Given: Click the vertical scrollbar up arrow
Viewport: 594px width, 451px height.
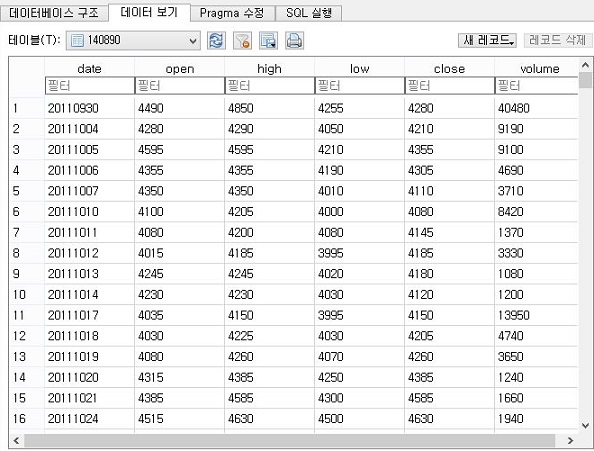Looking at the screenshot, I should pyautogui.click(x=585, y=65).
